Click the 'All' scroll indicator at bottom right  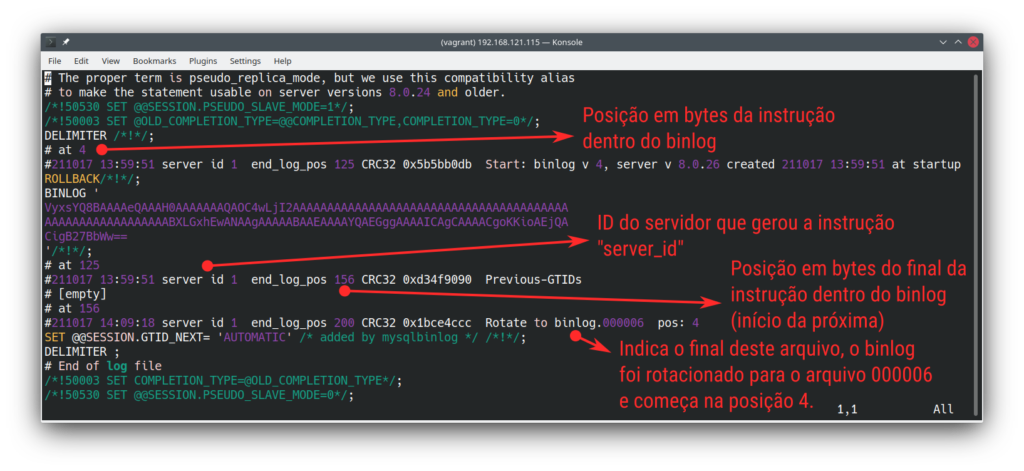(x=943, y=409)
